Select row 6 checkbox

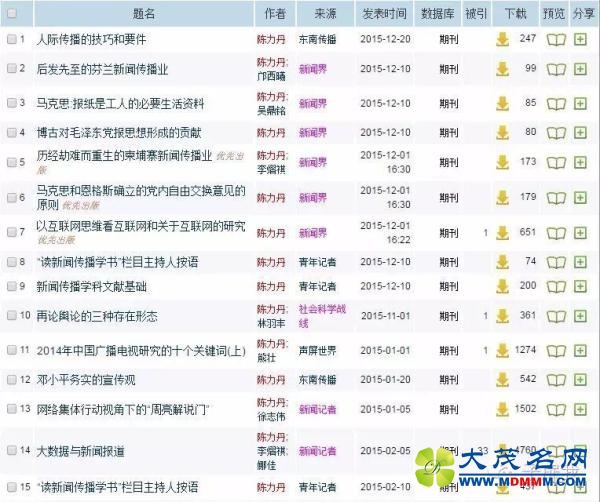[x=12, y=197]
